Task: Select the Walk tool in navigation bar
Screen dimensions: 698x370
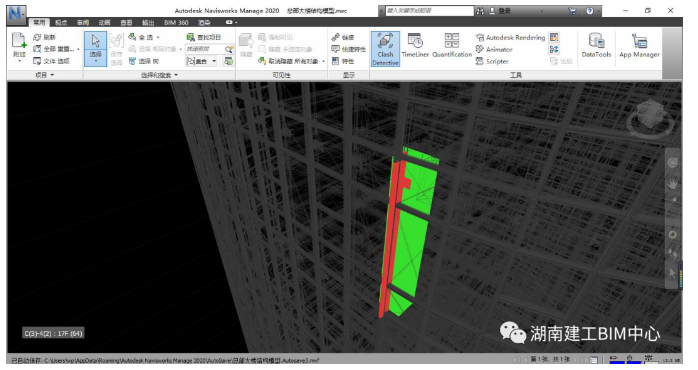Action: click(x=673, y=254)
